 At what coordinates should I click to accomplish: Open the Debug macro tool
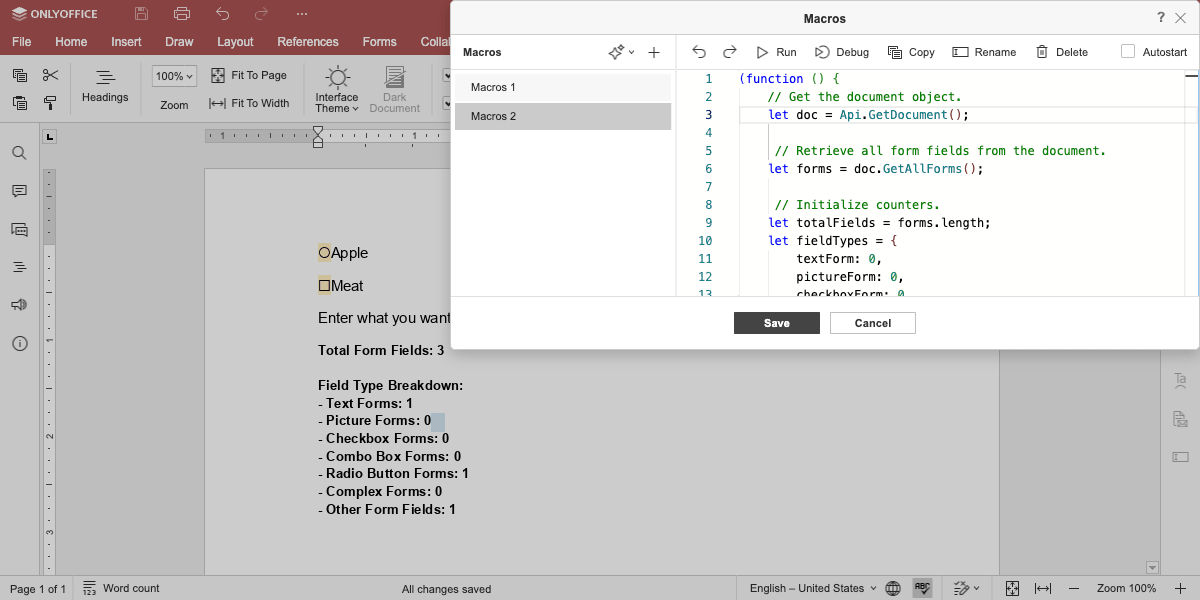[841, 52]
